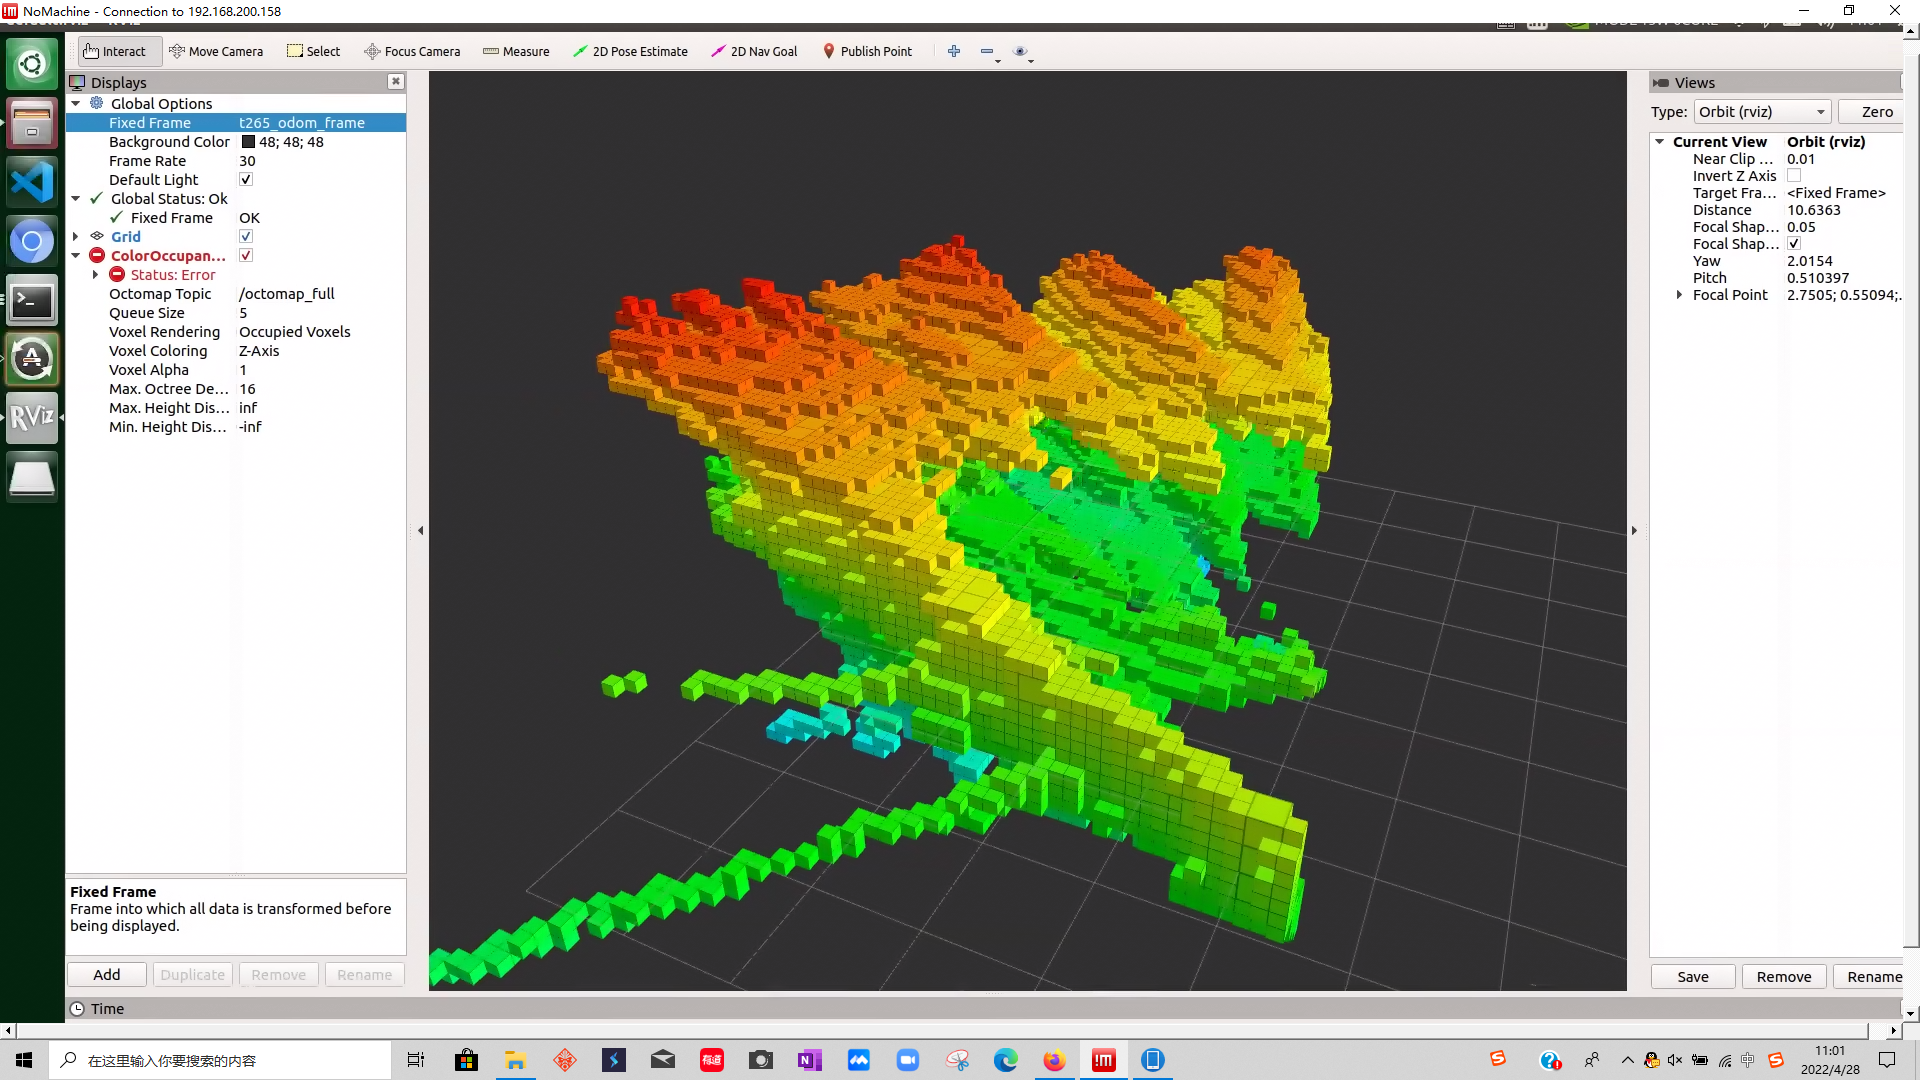Screen dimensions: 1920x1080
Task: Open the view Type Orbit dropdown
Action: point(1762,112)
